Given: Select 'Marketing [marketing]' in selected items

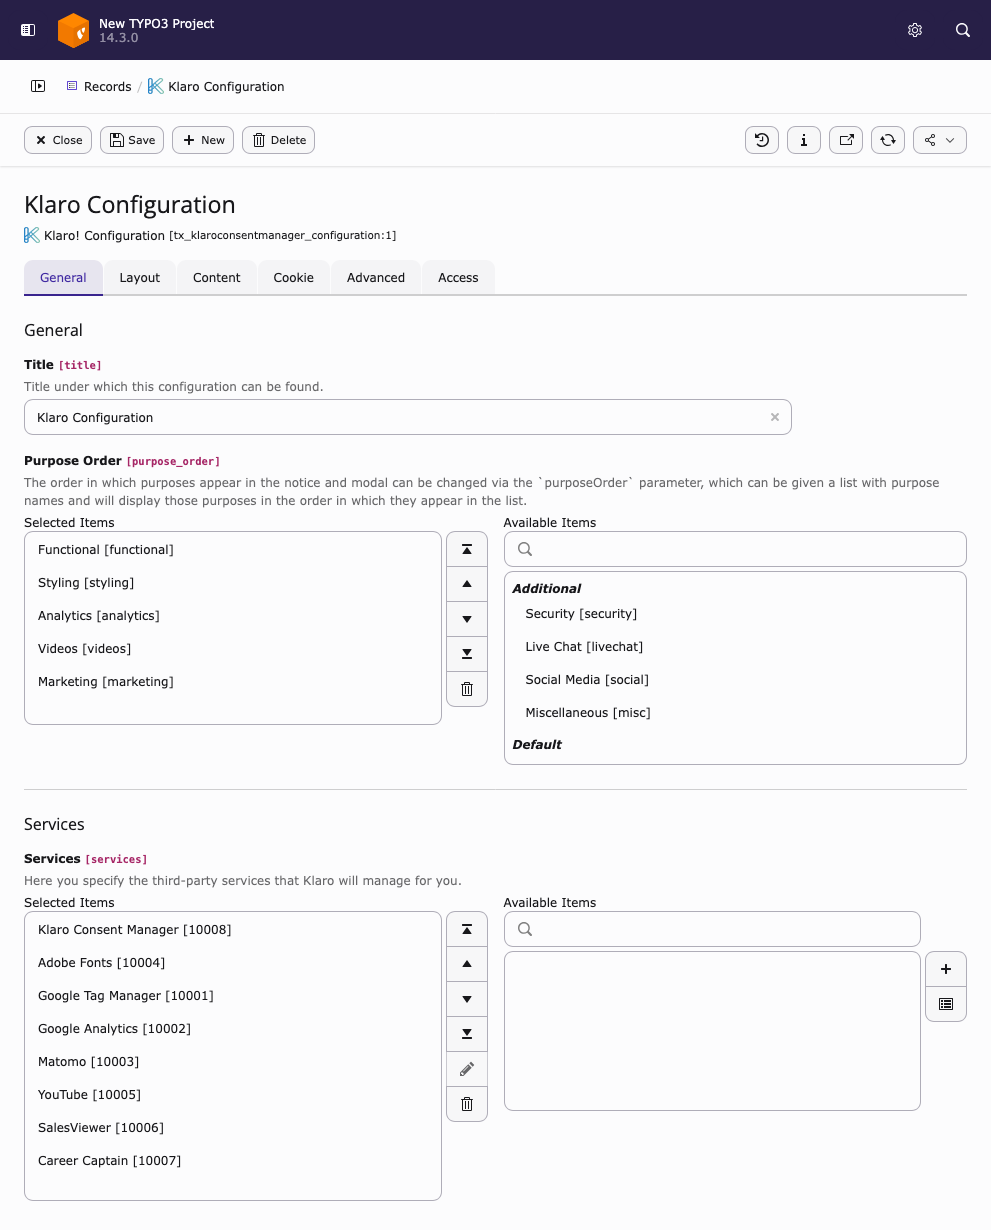Looking at the screenshot, I should click(x=233, y=681).
